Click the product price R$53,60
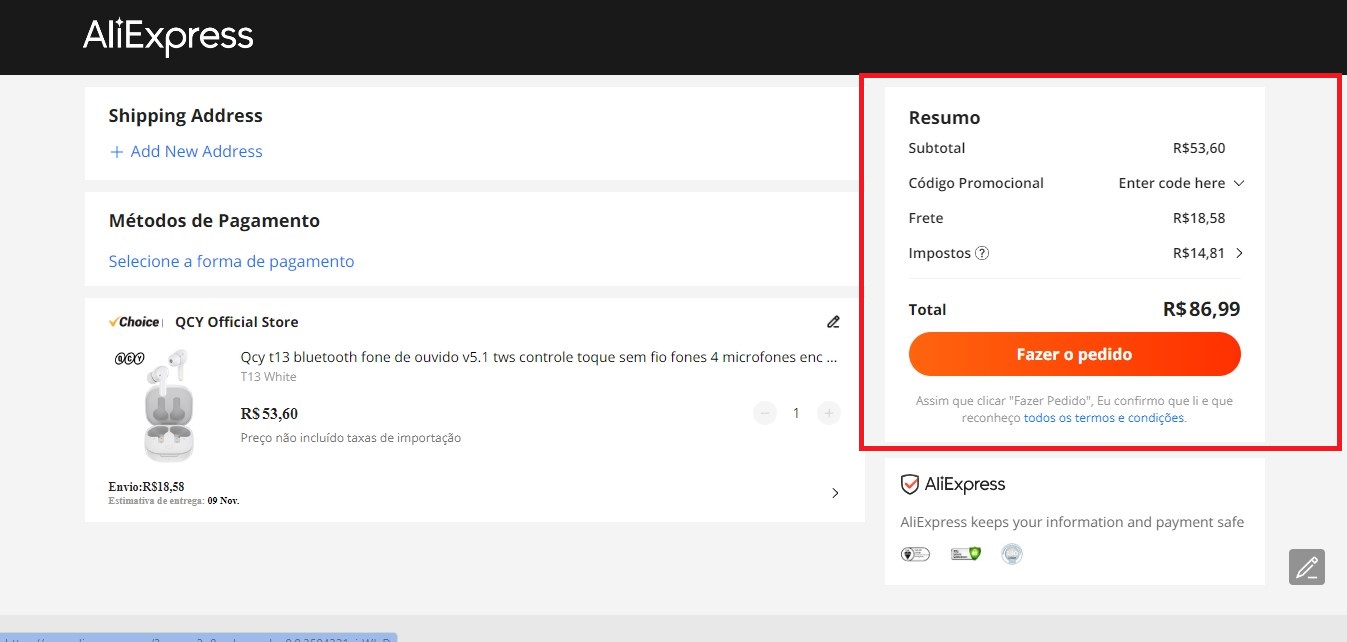Screen dimensions: 1347x642 (269, 414)
